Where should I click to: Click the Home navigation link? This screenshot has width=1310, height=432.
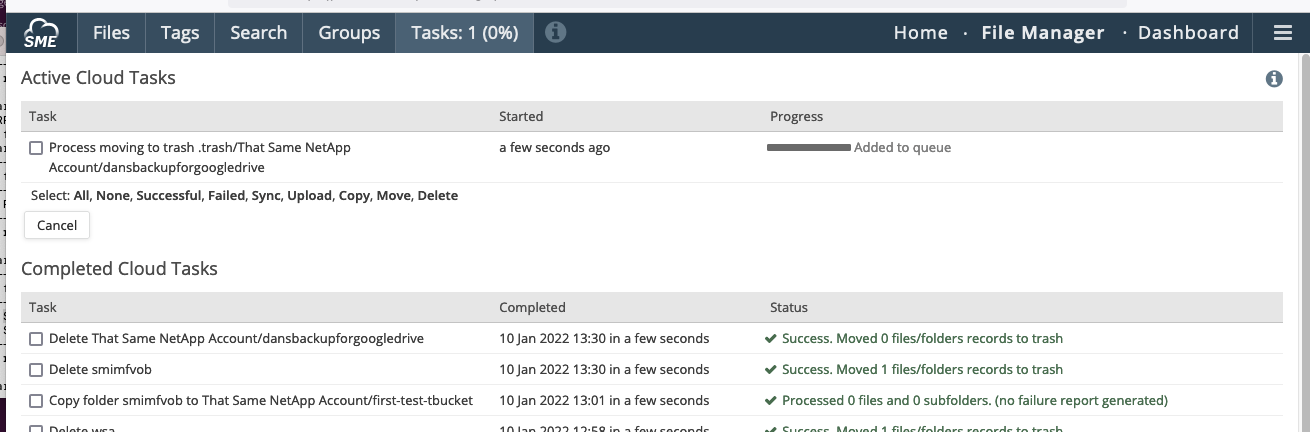920,33
